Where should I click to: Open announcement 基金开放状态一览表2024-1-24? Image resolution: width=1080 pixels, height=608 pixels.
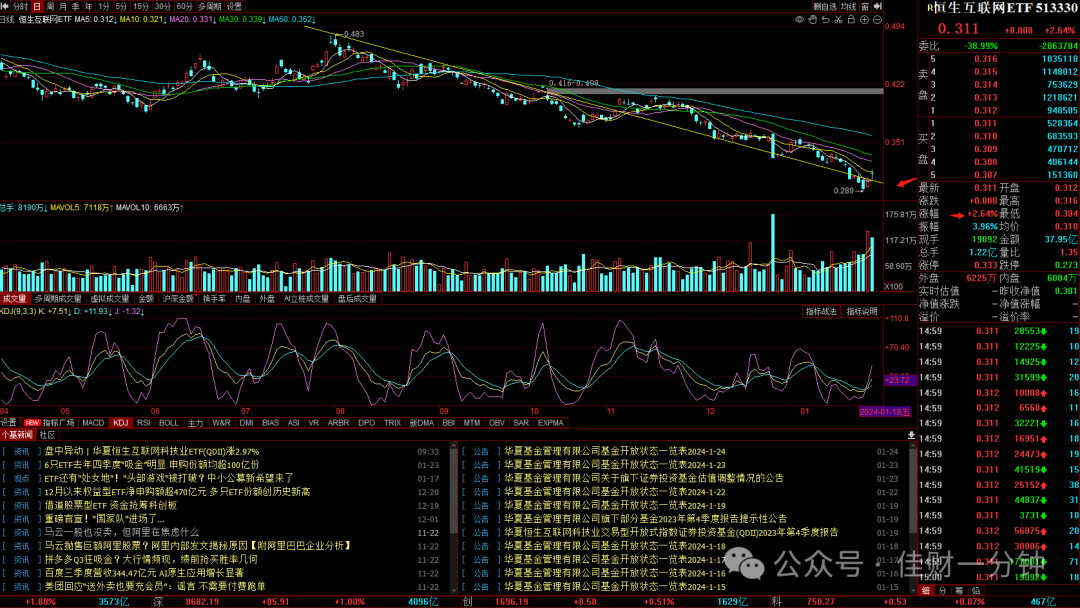click(614, 452)
